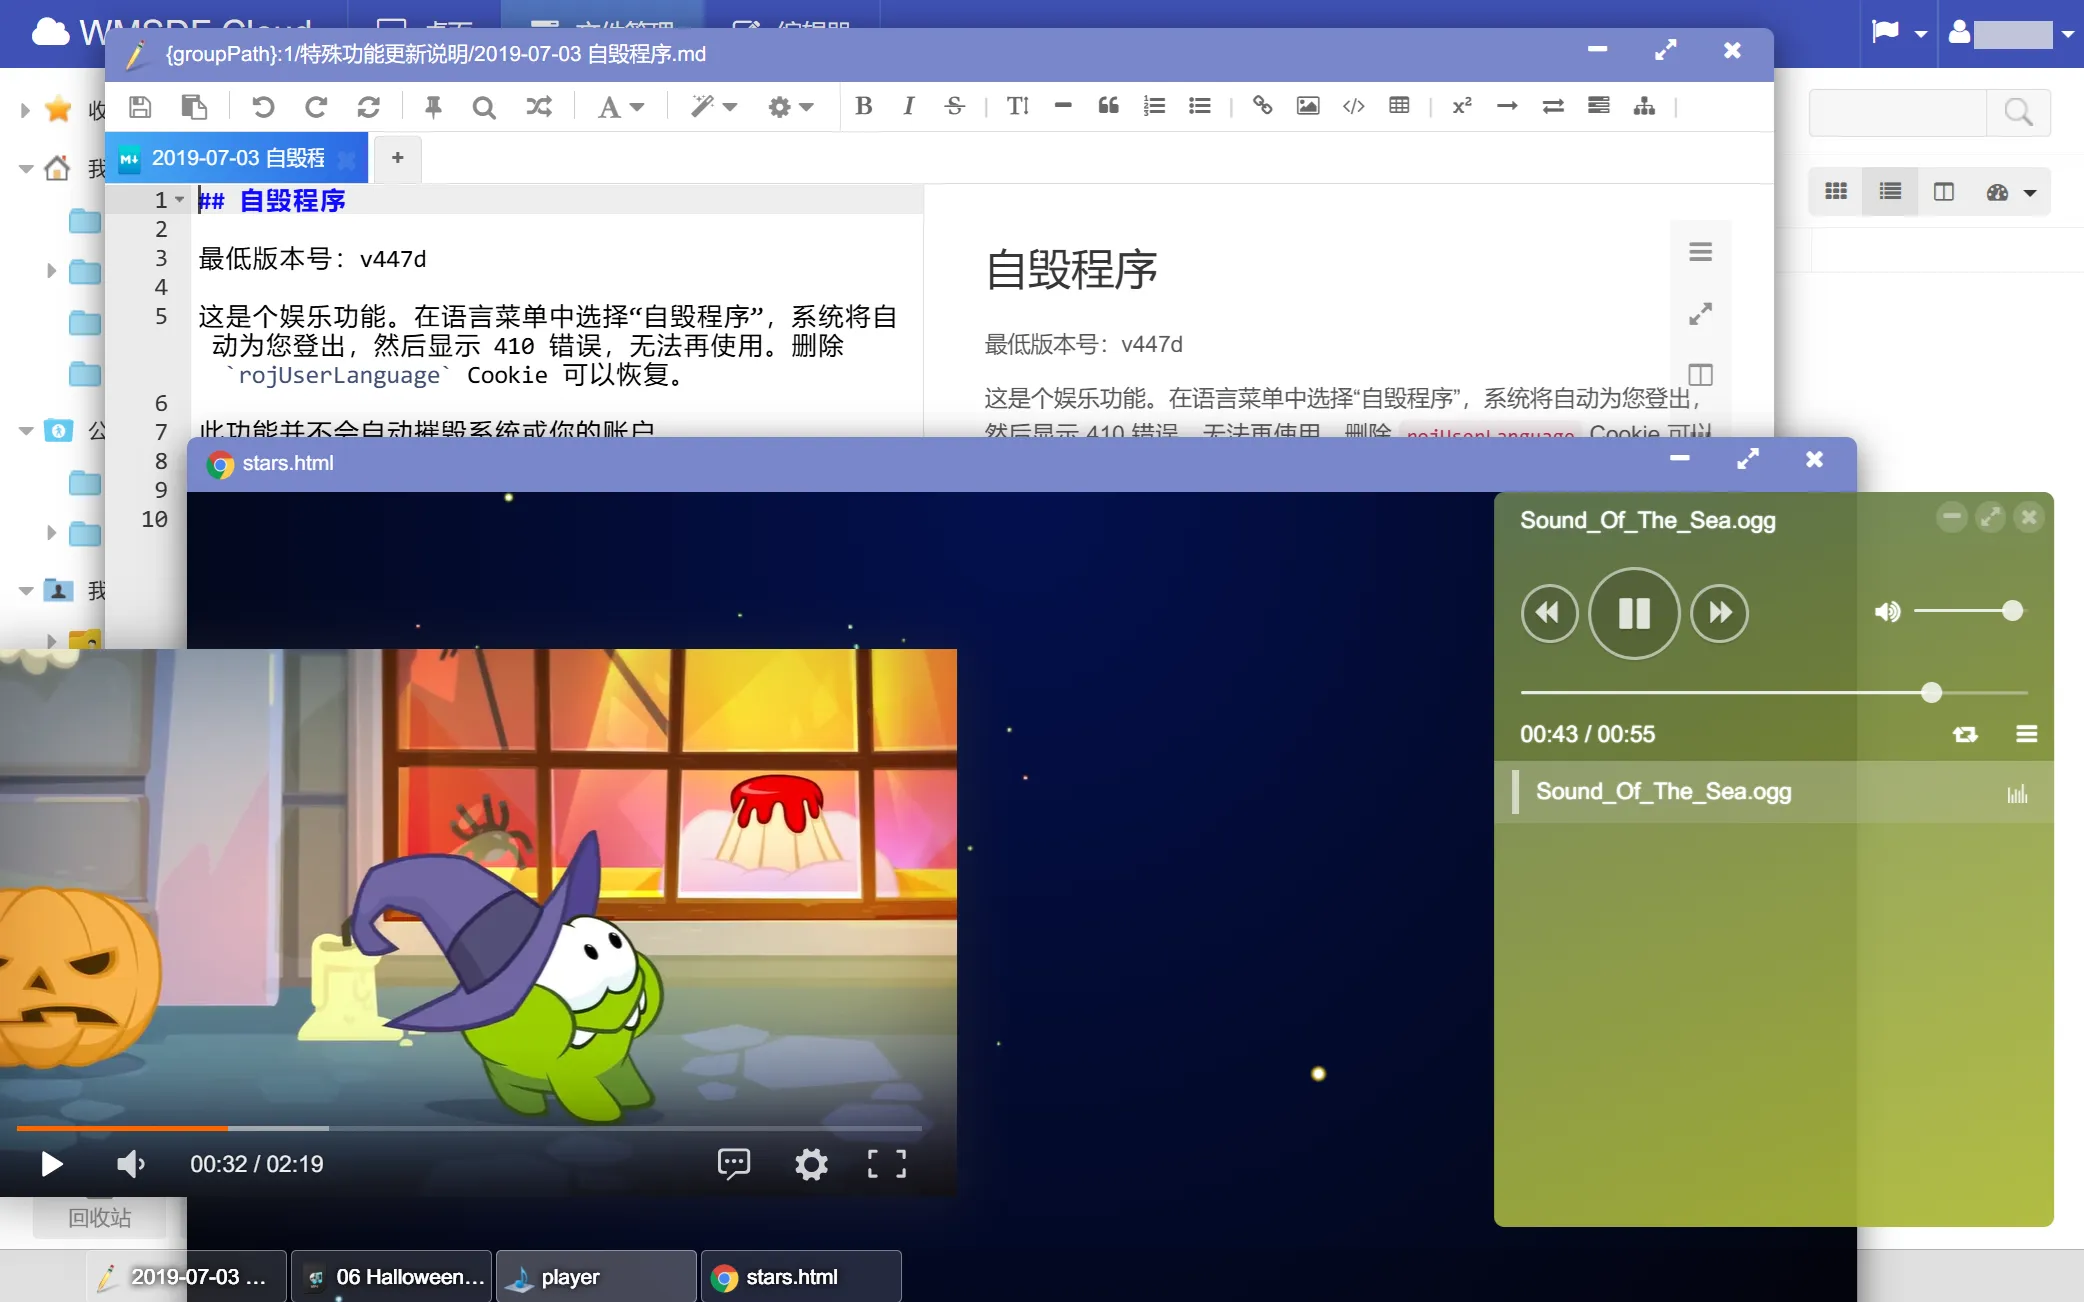Switch to the 06 Halloween taskbar item

392,1277
